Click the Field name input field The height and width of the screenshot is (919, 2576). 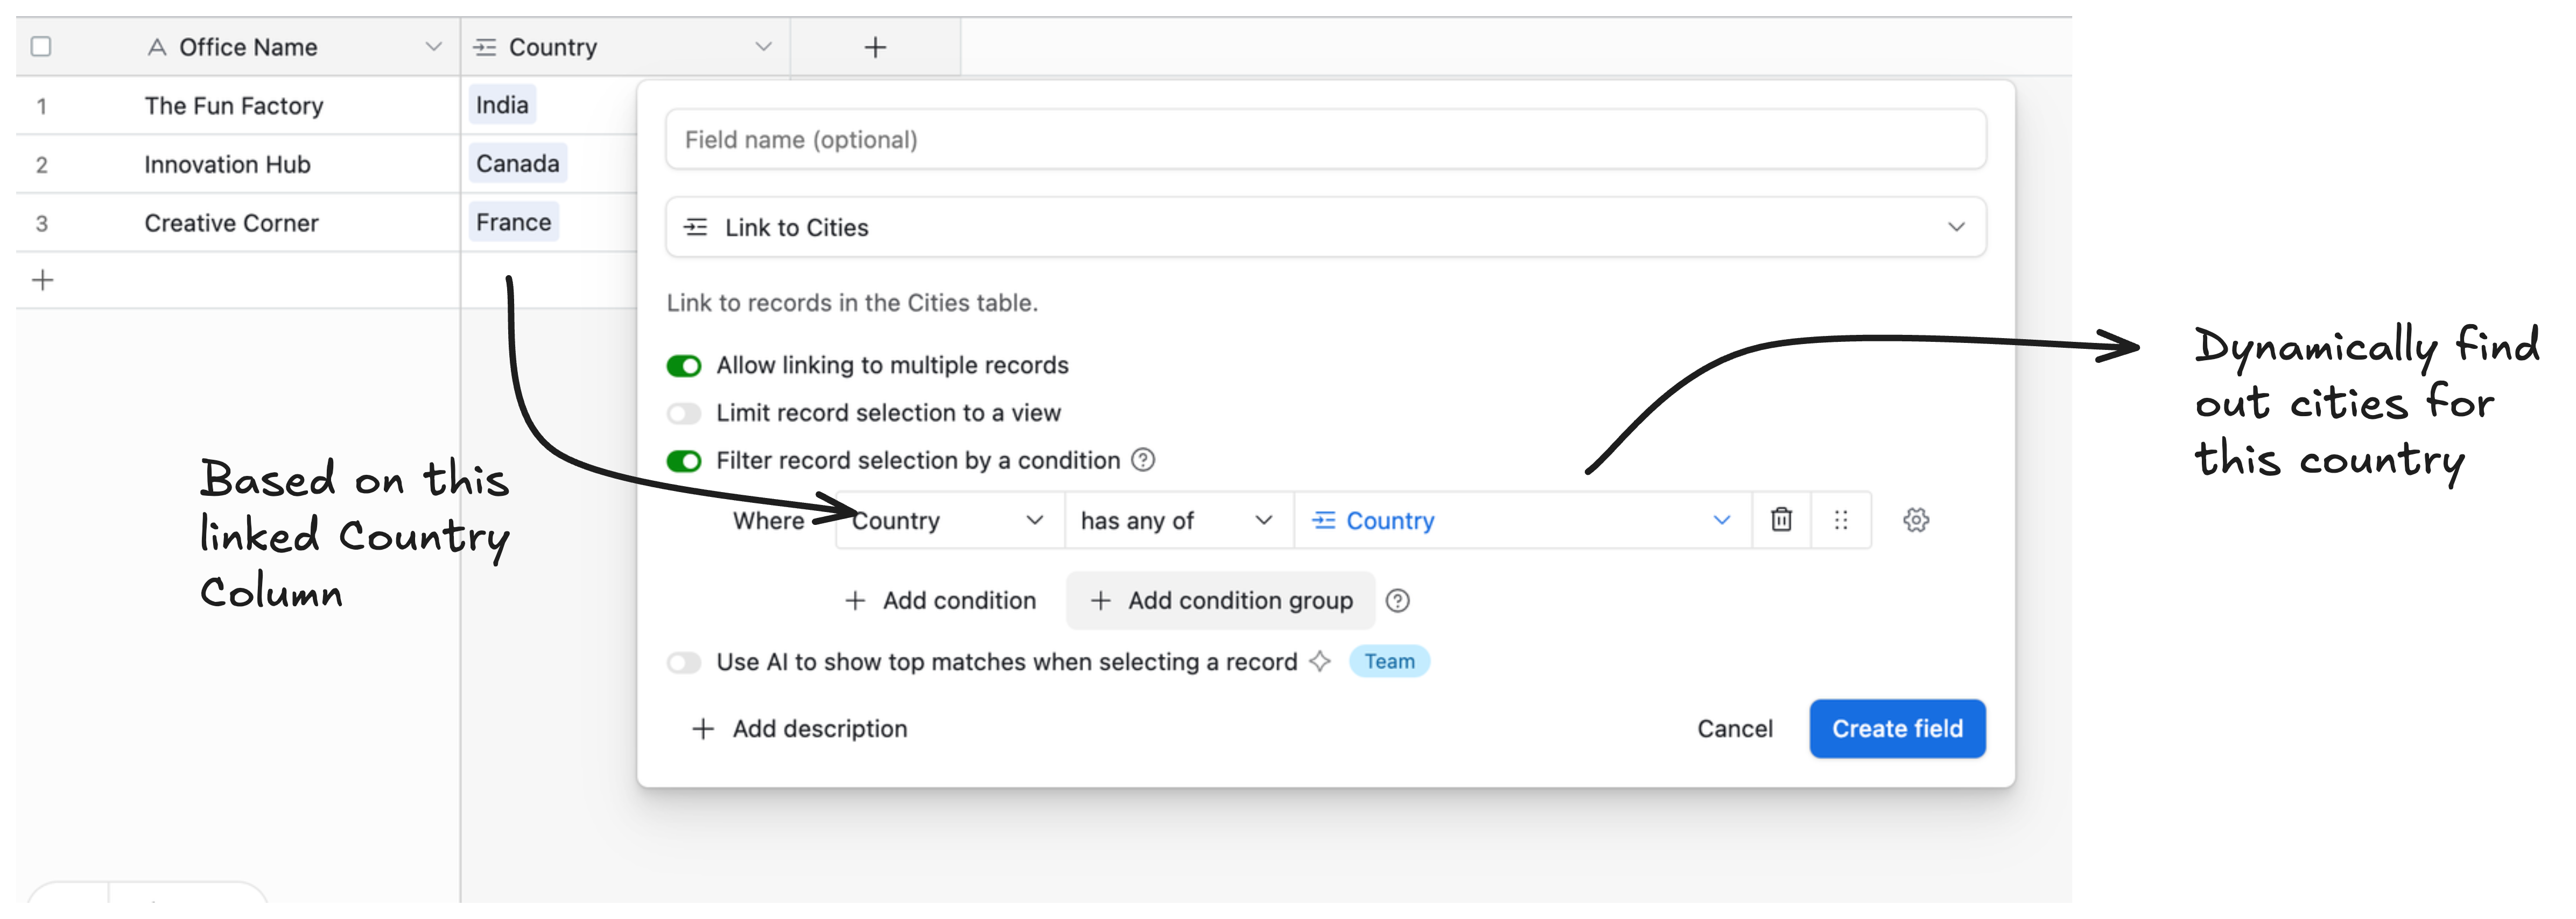1324,139
